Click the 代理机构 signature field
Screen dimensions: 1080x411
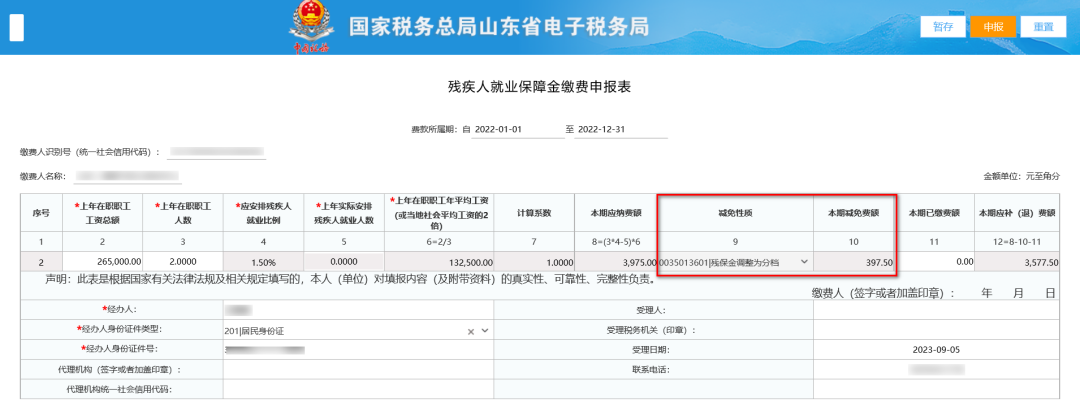pyautogui.click(x=358, y=370)
